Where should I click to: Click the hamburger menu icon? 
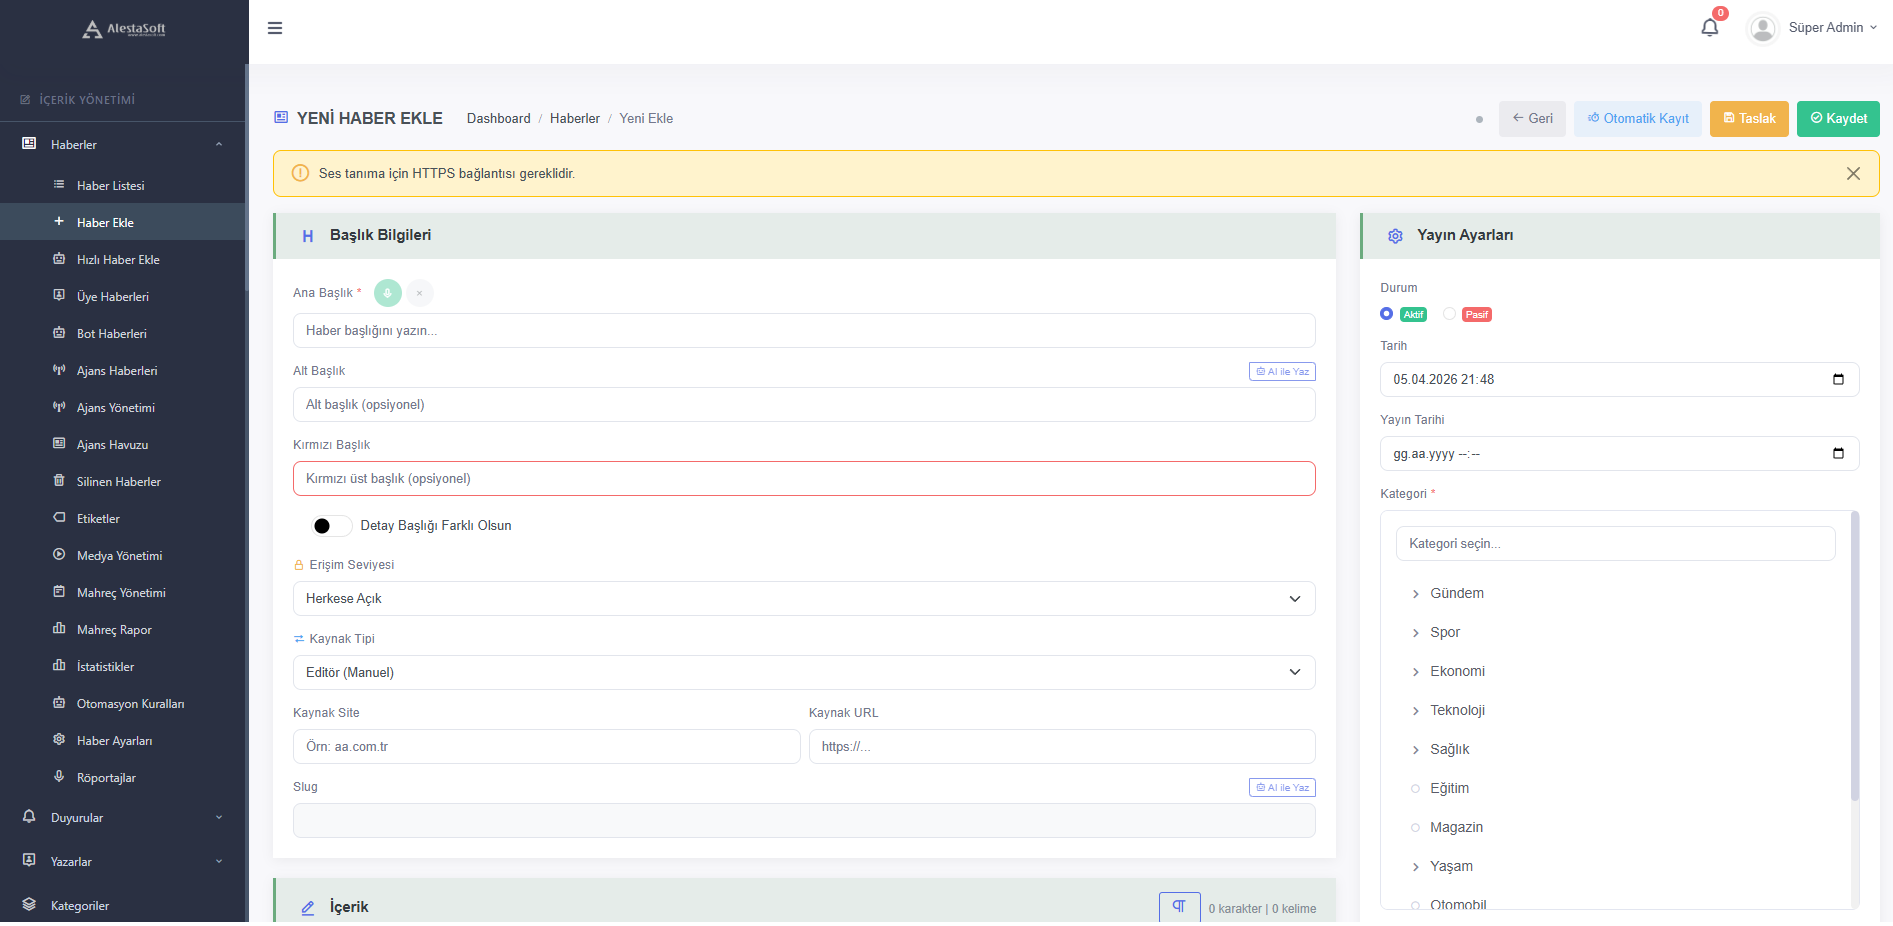[275, 28]
